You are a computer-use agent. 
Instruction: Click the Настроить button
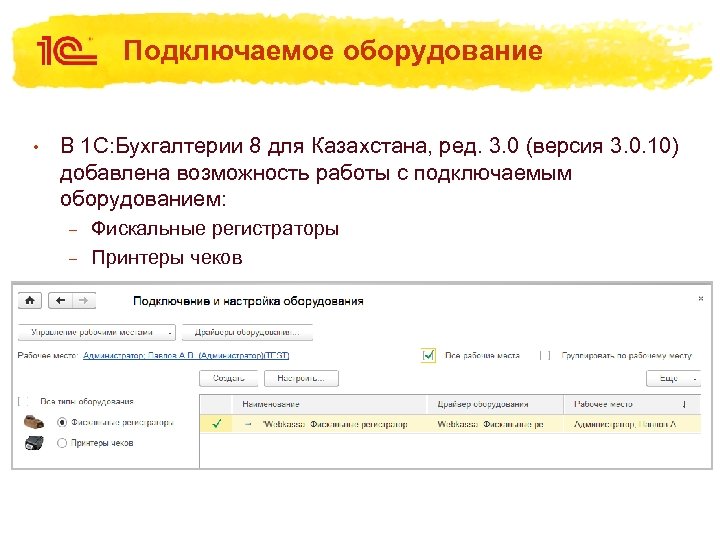[x=301, y=378]
